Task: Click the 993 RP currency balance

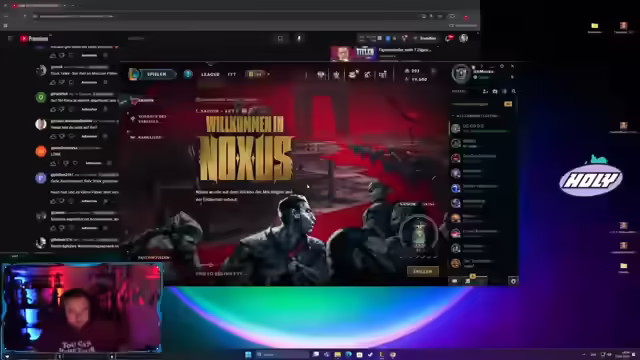Action: click(x=412, y=71)
